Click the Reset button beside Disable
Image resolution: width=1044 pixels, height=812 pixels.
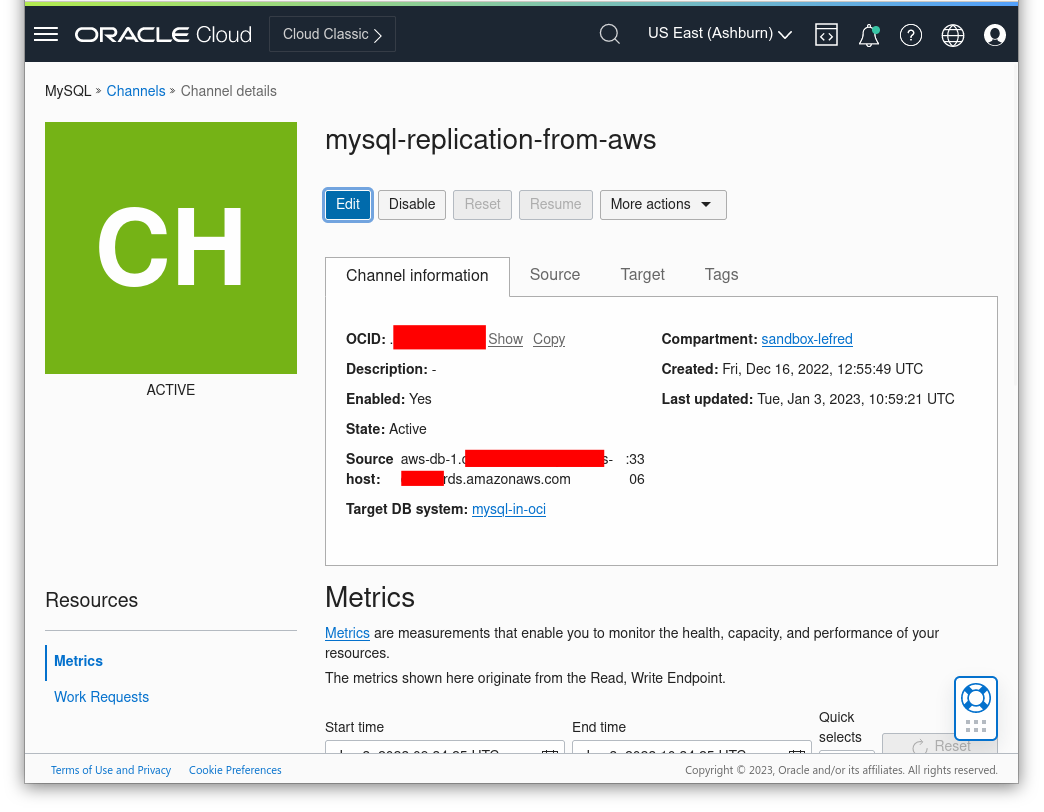click(x=483, y=204)
